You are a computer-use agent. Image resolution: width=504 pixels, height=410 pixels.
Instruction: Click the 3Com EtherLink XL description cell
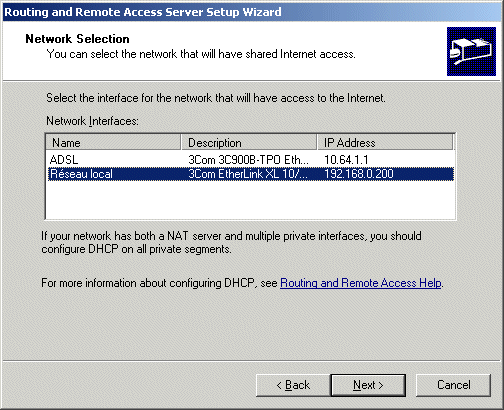[x=248, y=174]
